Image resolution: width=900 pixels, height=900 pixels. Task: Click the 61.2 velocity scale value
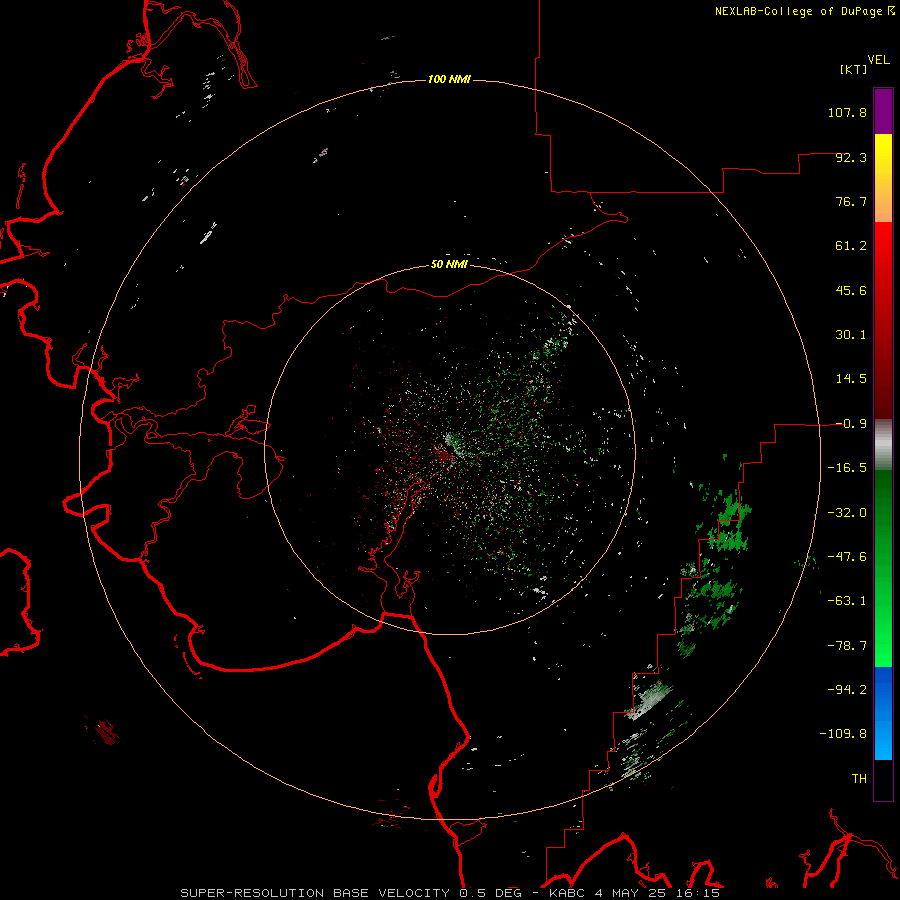pos(851,246)
